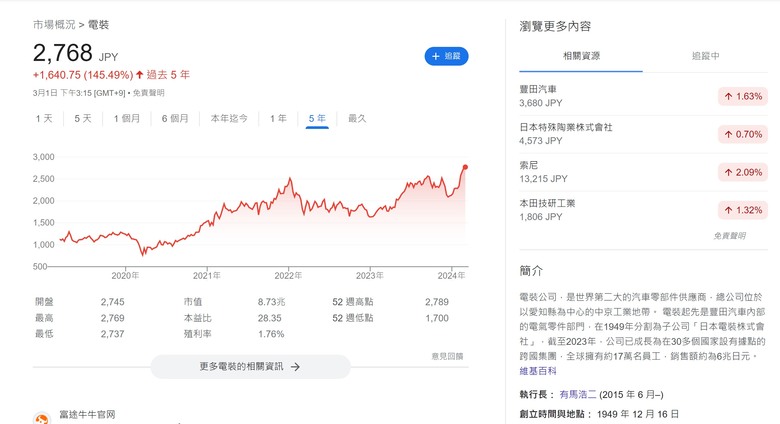
Task: Click the 免責聲明 link under related stocks
Action: click(x=729, y=236)
